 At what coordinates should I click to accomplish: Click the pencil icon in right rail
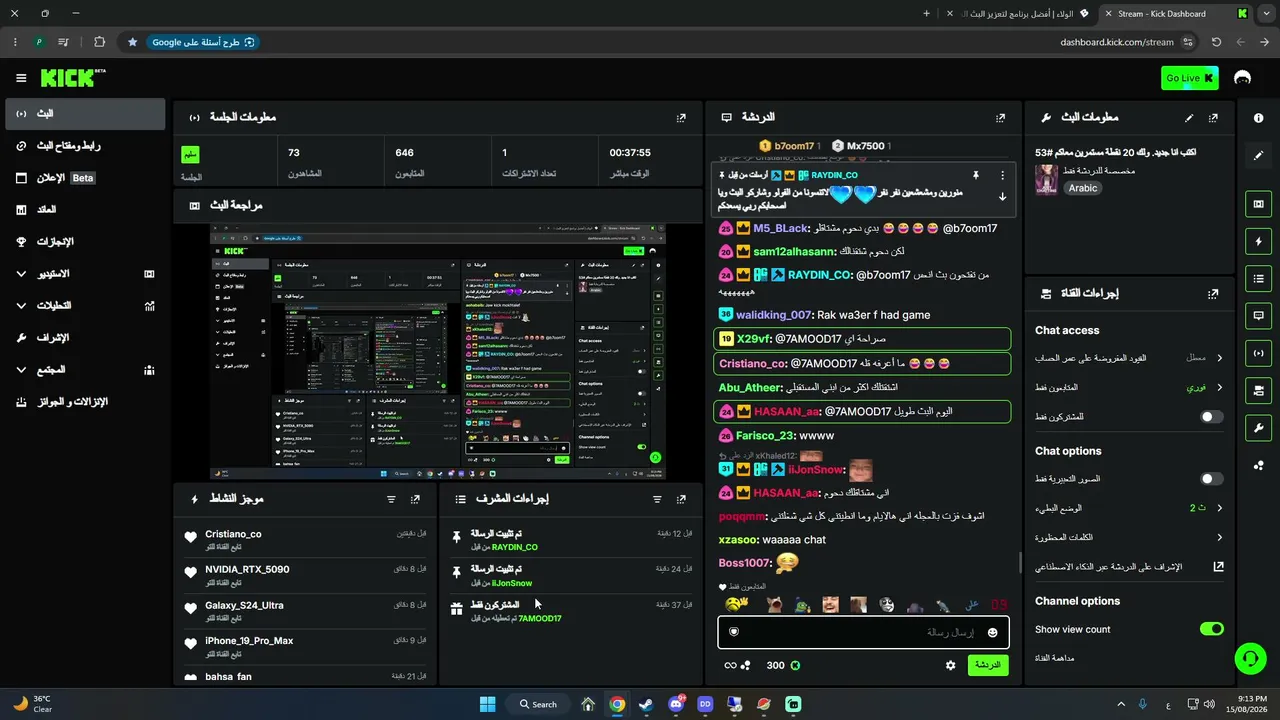pos(1258,155)
